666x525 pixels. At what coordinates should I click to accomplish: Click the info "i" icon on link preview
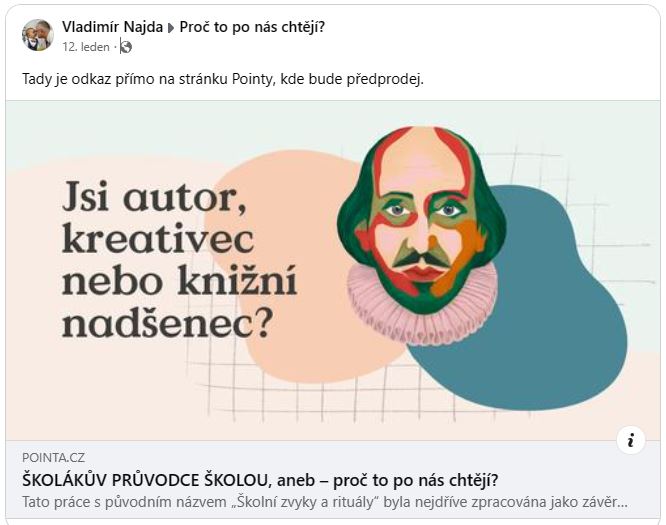coord(631,440)
